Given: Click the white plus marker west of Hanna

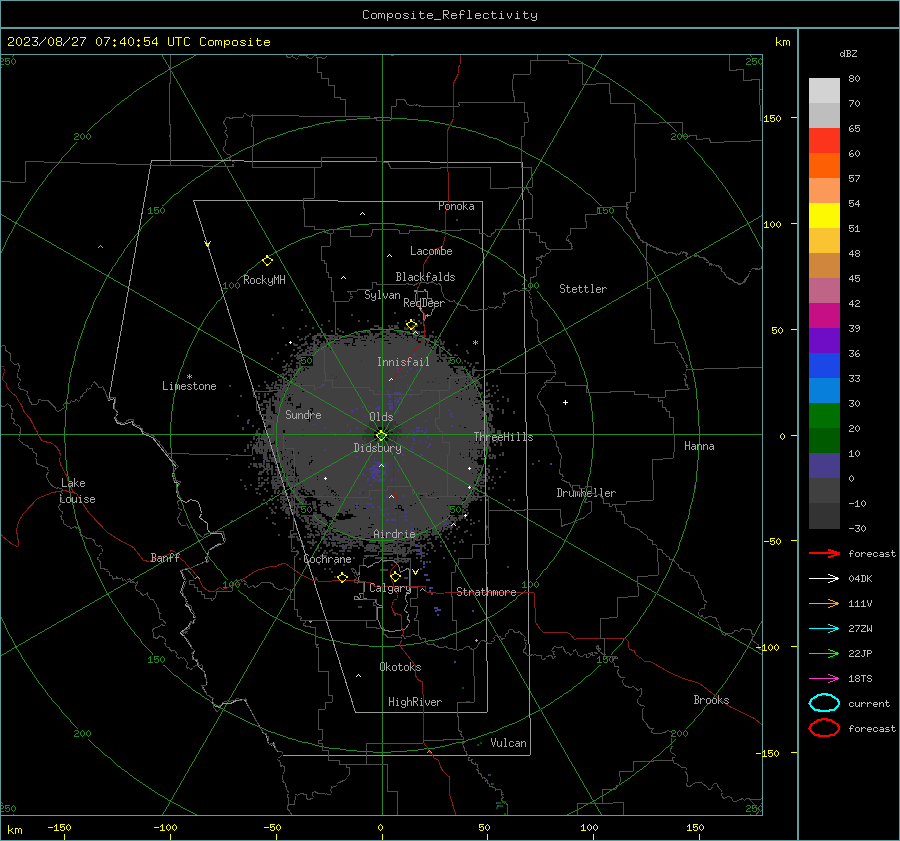Looking at the screenshot, I should [x=565, y=402].
